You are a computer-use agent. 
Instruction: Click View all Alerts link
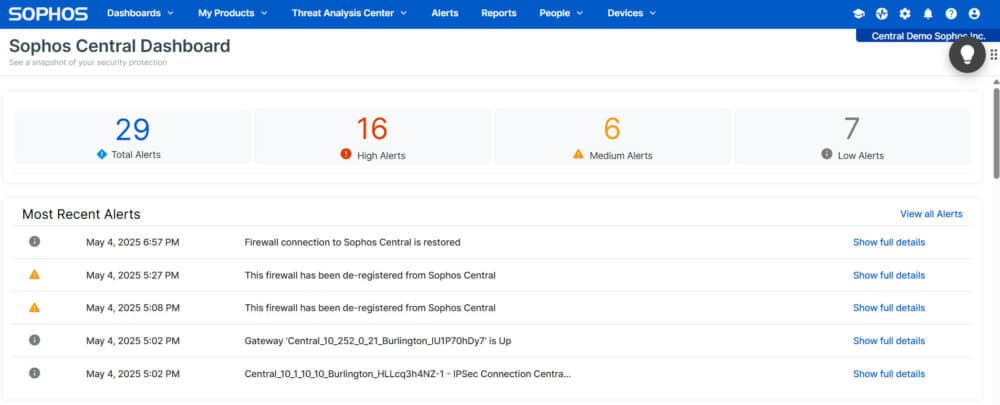931,214
